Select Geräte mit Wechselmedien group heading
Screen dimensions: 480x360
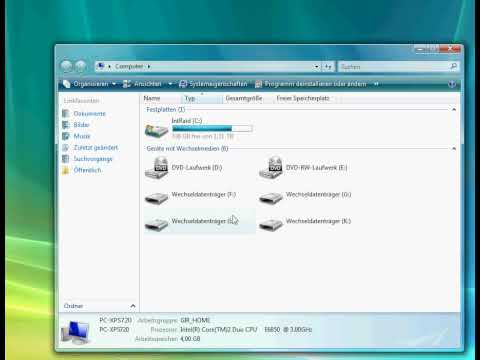(x=187, y=148)
